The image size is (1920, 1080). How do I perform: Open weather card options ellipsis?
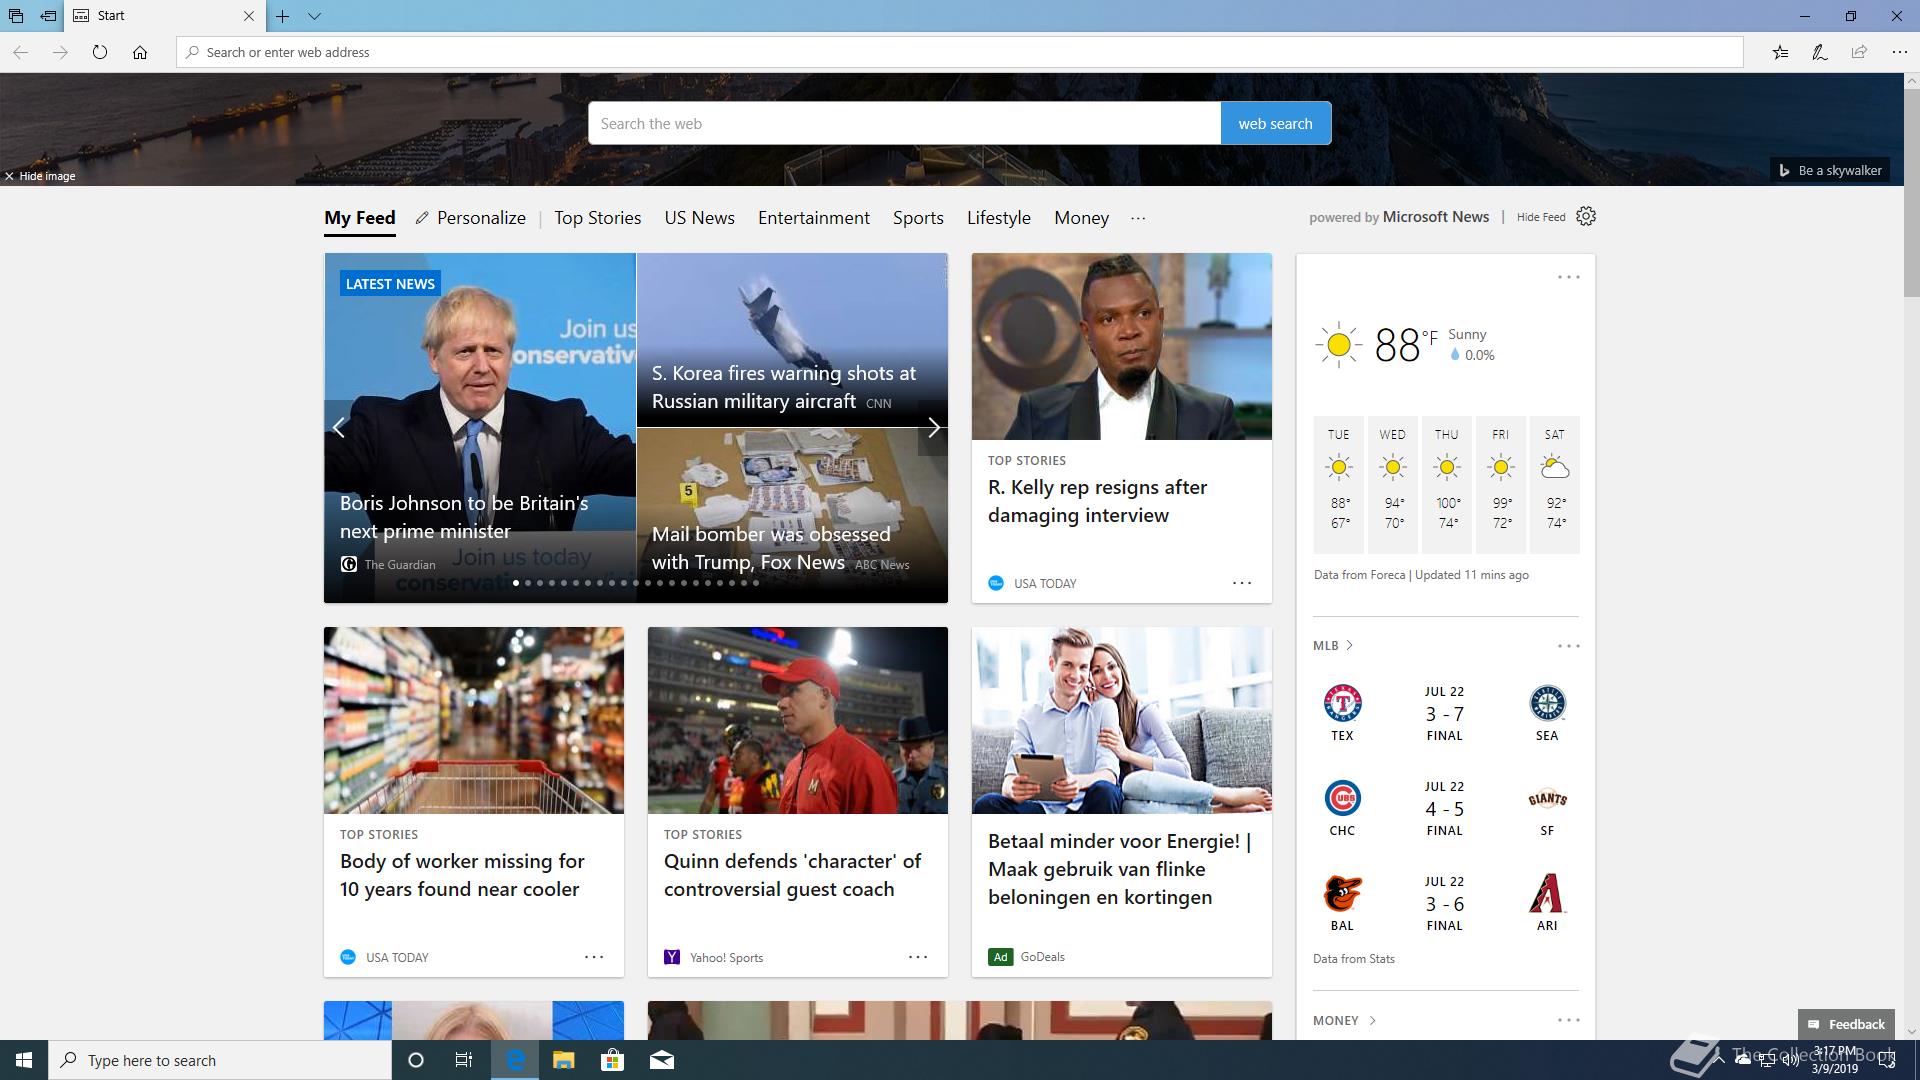1568,277
